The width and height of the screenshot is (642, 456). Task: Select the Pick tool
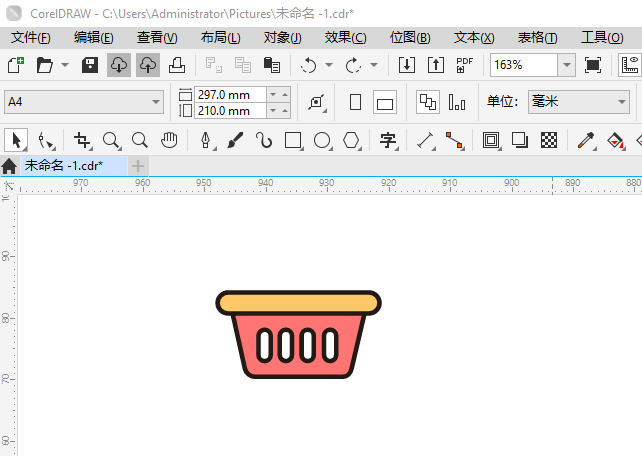(x=16, y=140)
